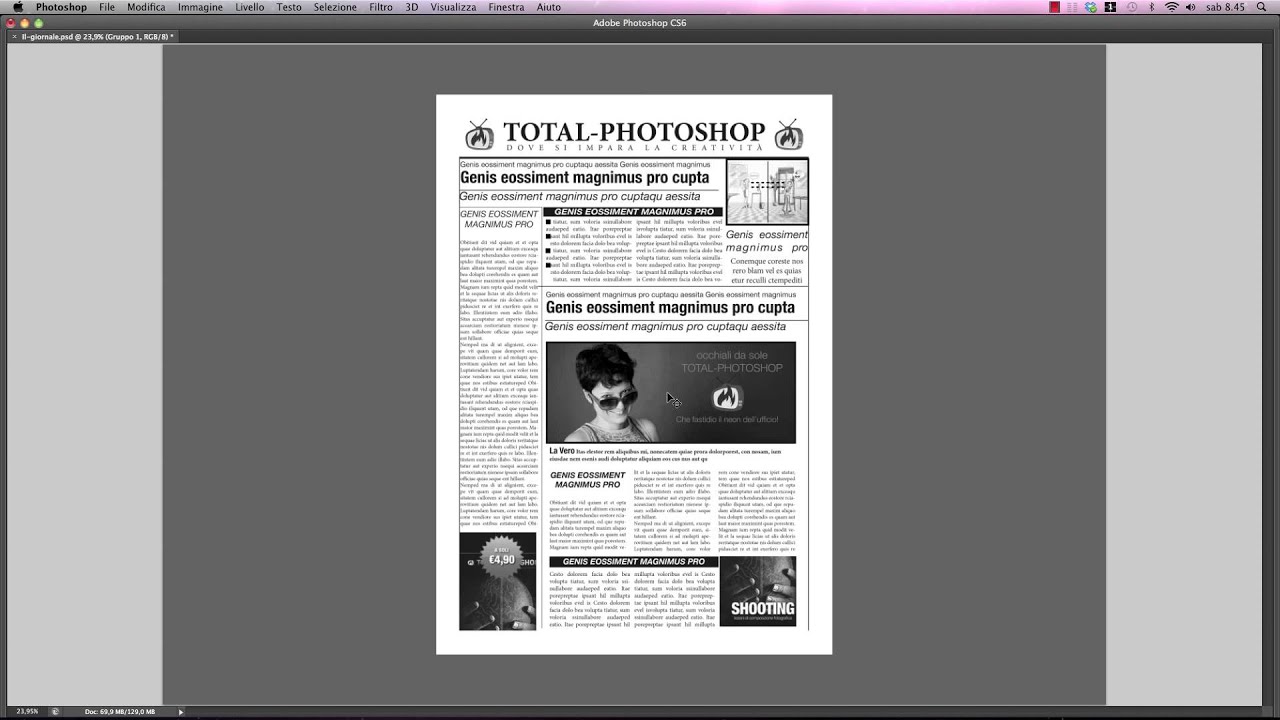Click the office sketch image at top right
This screenshot has height=720, width=1280.
click(767, 192)
